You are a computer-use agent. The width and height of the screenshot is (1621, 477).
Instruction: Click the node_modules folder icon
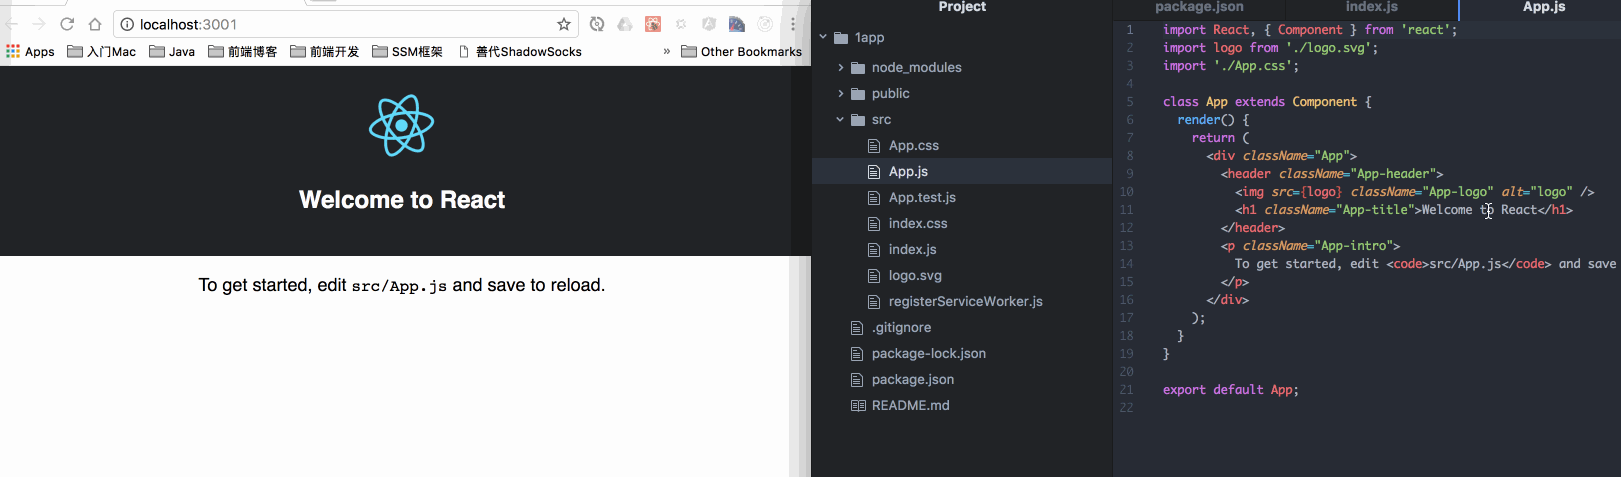click(x=858, y=67)
